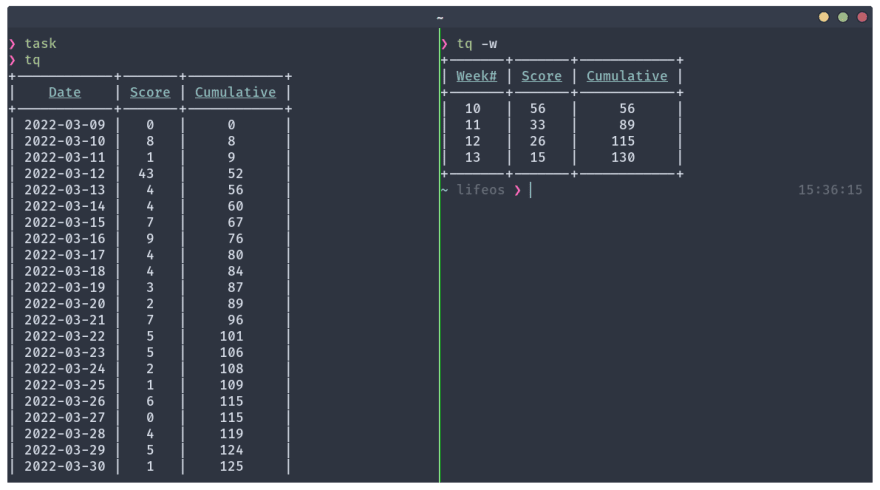
Task: Click week number 10 in weekly table
Action: [473, 109]
